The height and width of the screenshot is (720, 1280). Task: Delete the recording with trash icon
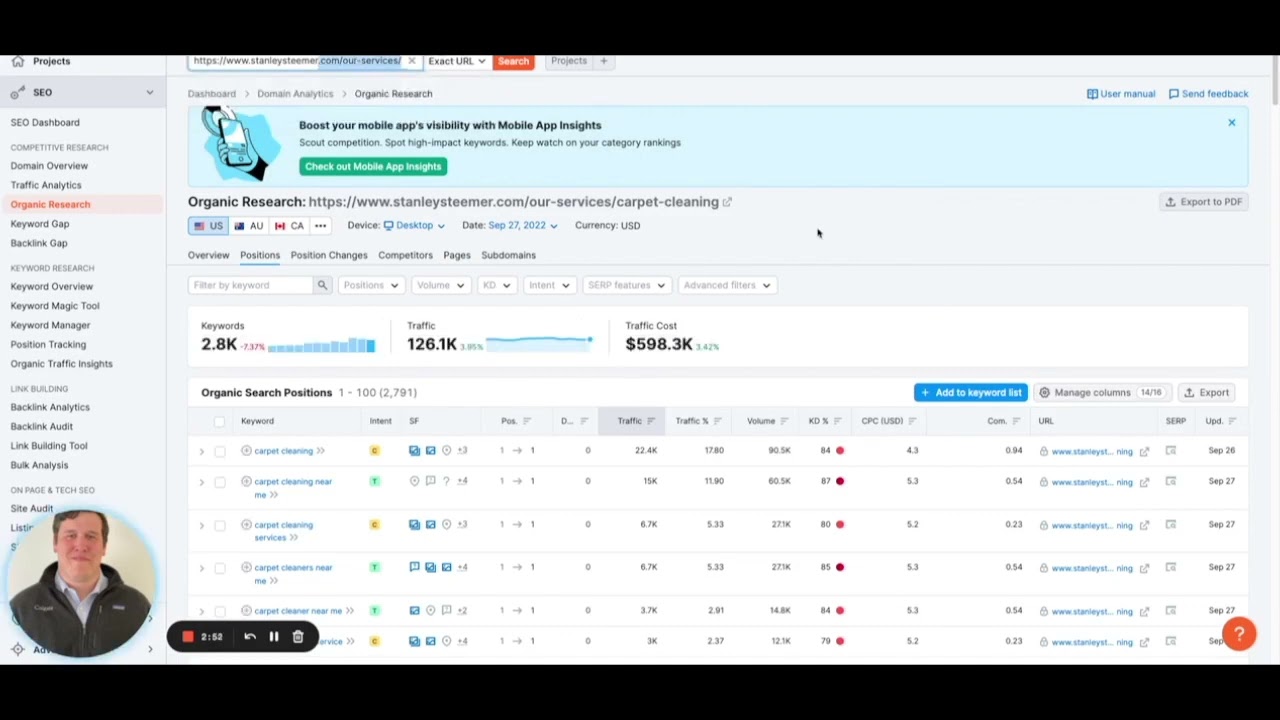coord(298,637)
